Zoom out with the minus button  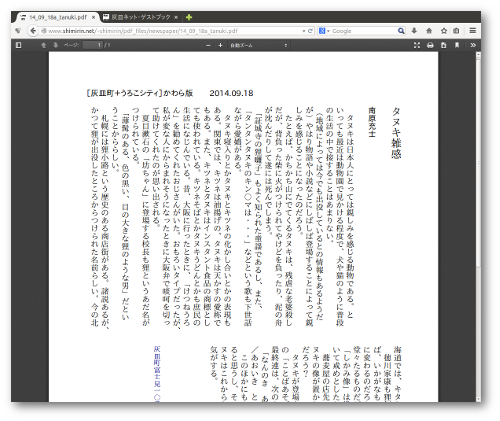click(208, 45)
